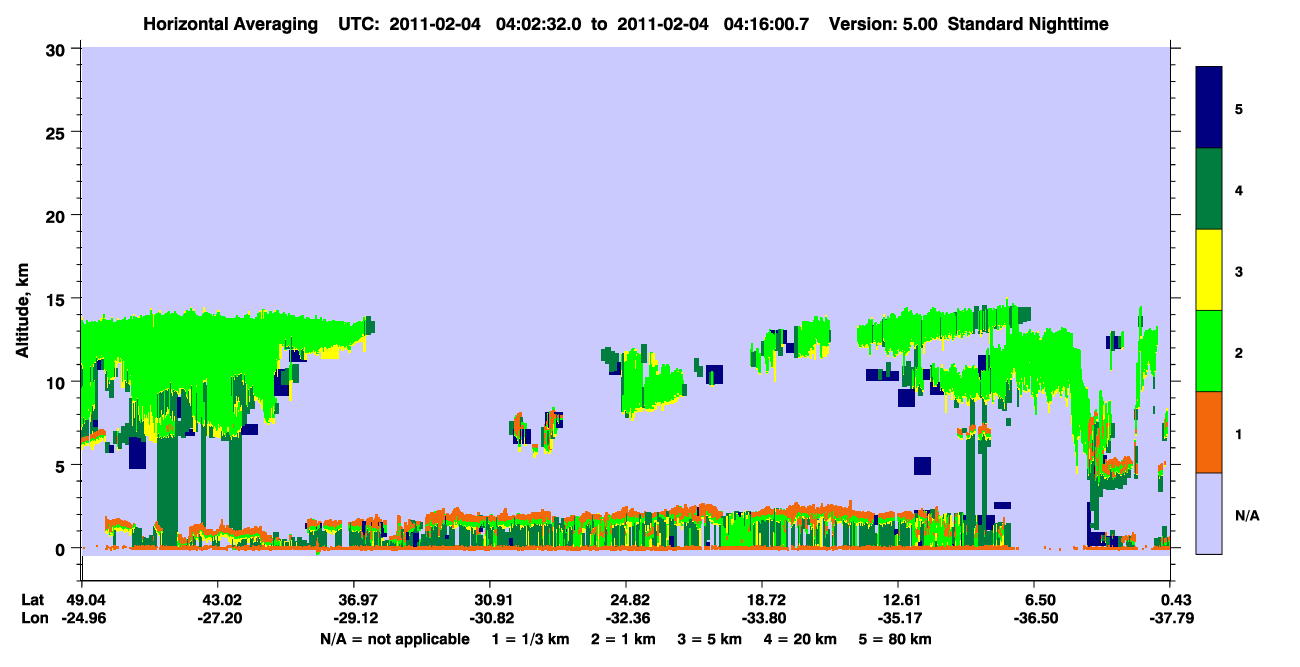Click longitude value '-27.20'
This screenshot has height=667, width=1300.
[218, 618]
